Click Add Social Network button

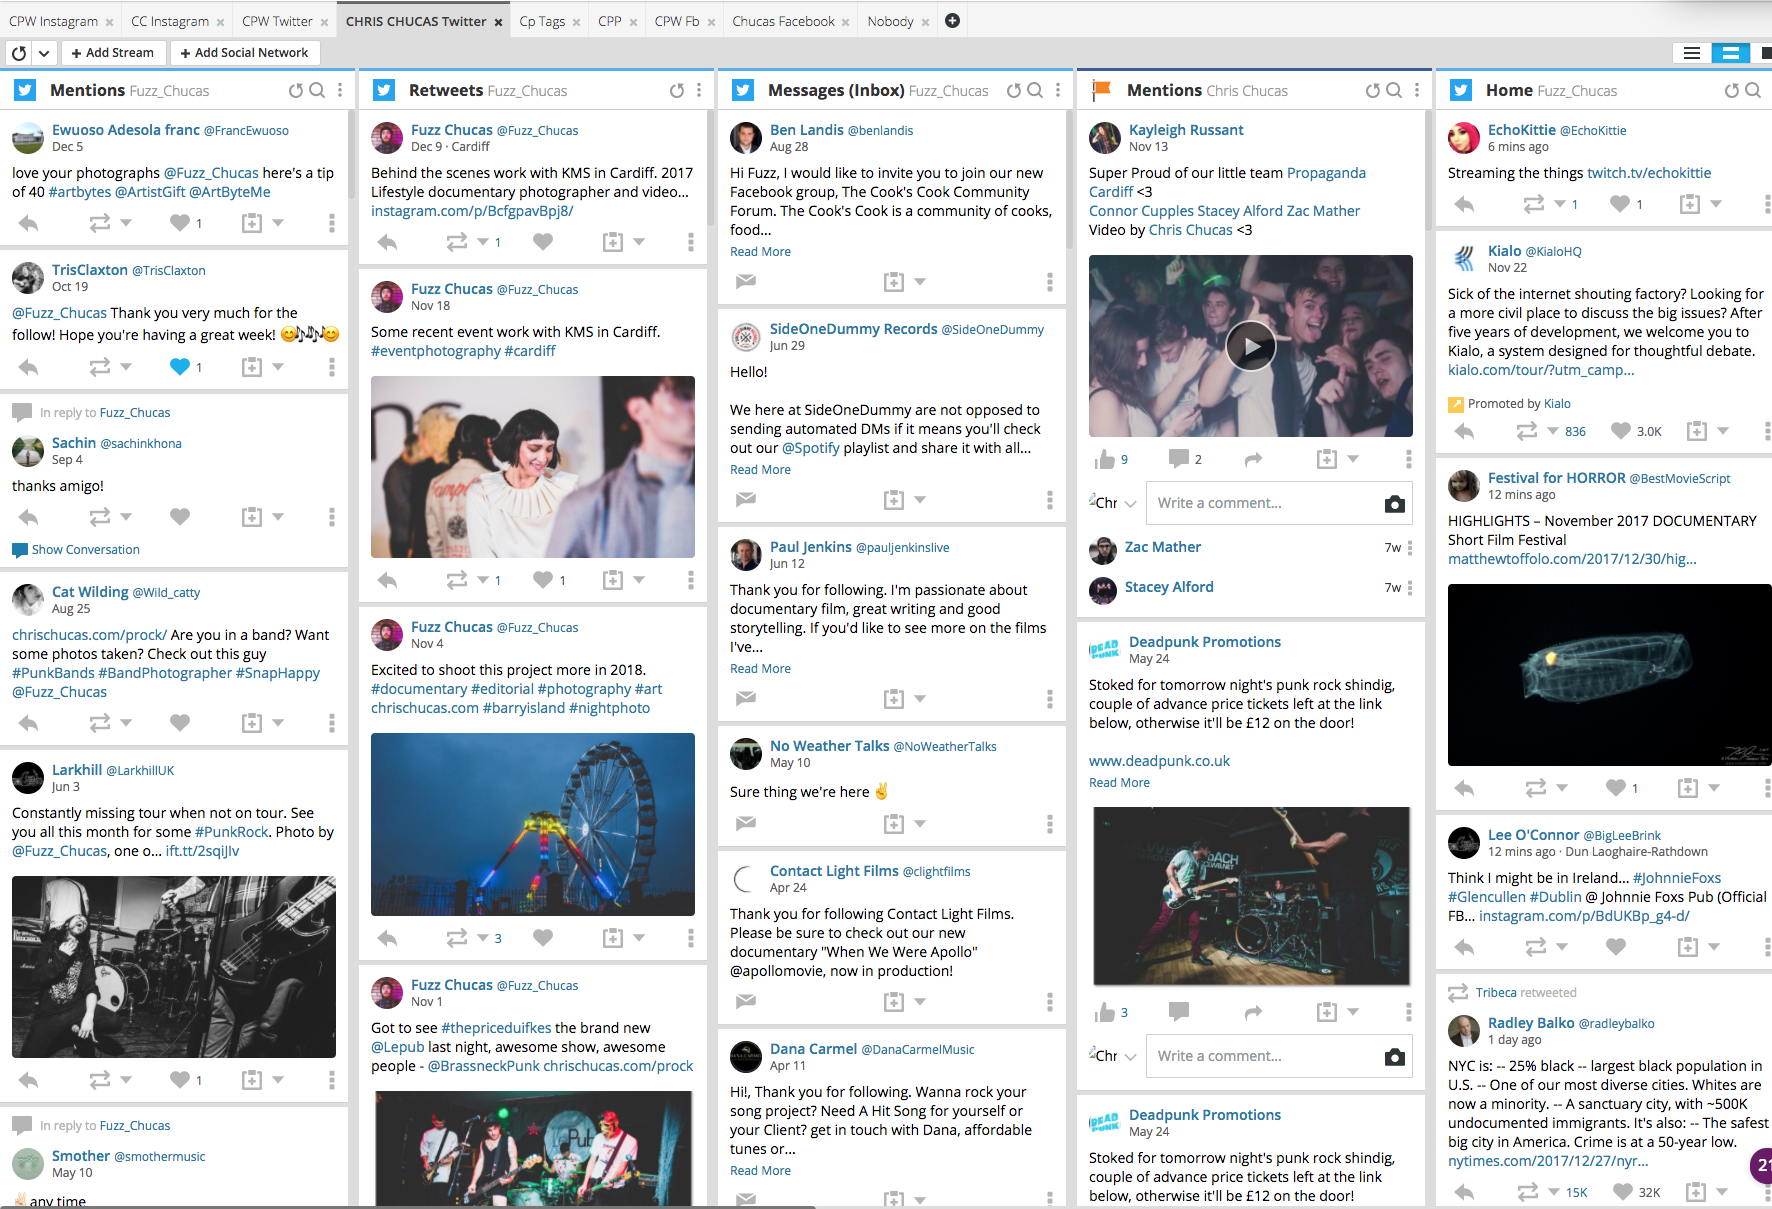[244, 53]
